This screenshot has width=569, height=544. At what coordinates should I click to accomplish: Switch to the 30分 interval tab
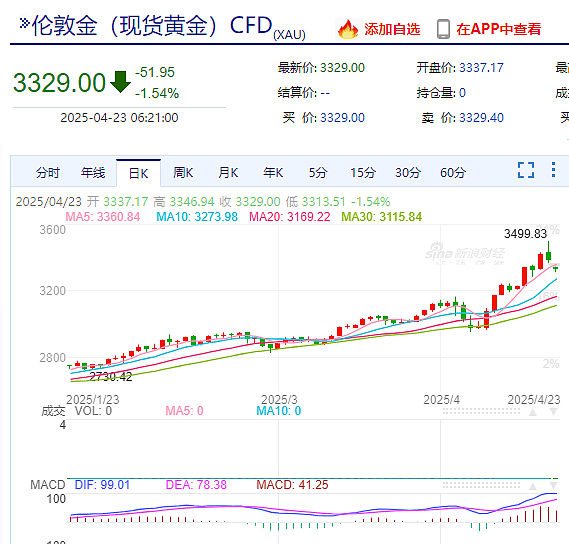(408, 173)
